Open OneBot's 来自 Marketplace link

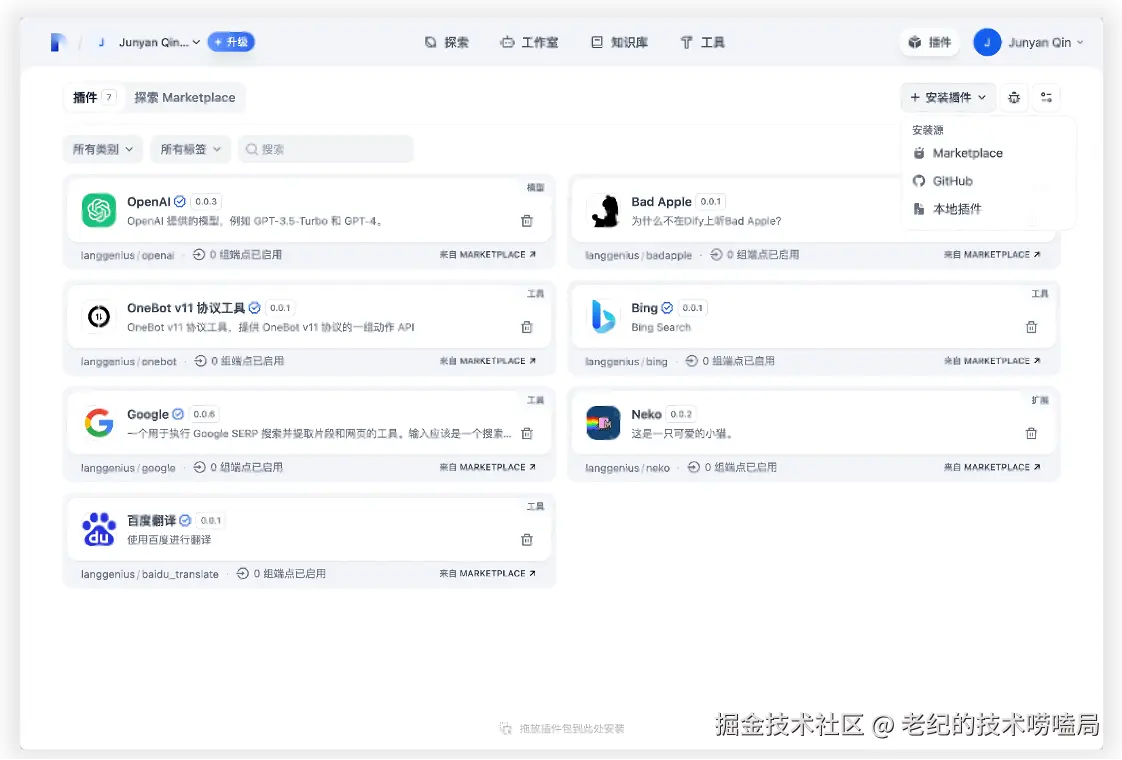(x=487, y=361)
